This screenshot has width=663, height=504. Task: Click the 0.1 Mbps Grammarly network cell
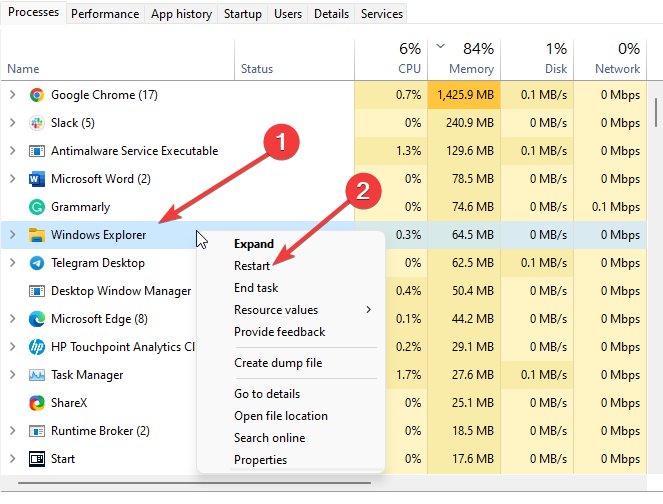pos(610,207)
